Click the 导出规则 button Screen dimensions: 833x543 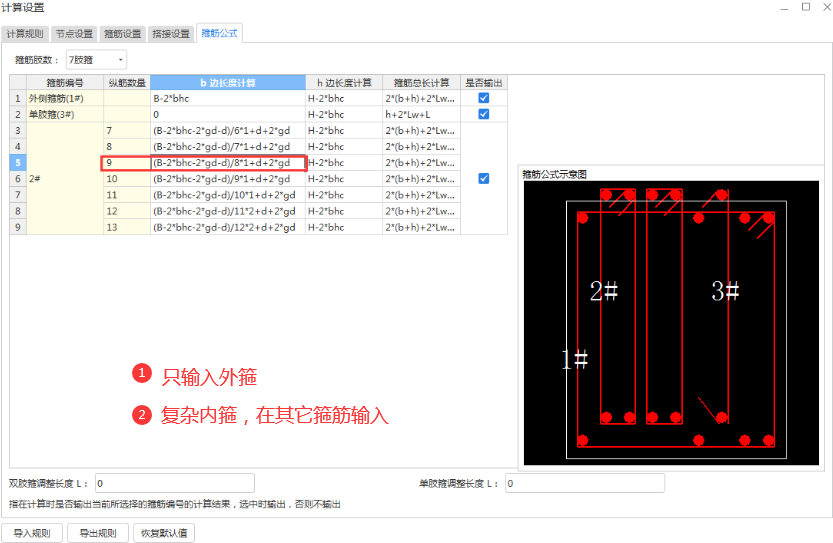point(98,533)
